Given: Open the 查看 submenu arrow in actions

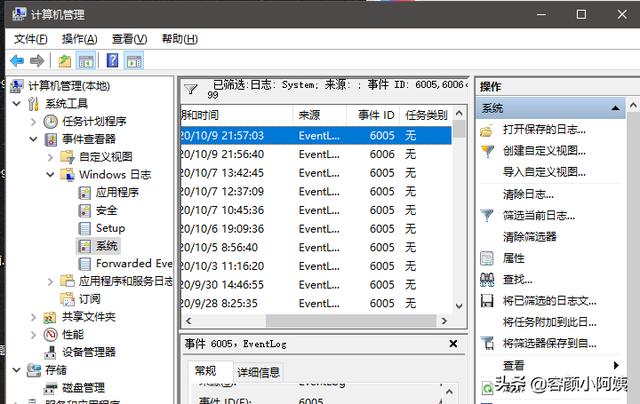Looking at the screenshot, I should click(616, 365).
